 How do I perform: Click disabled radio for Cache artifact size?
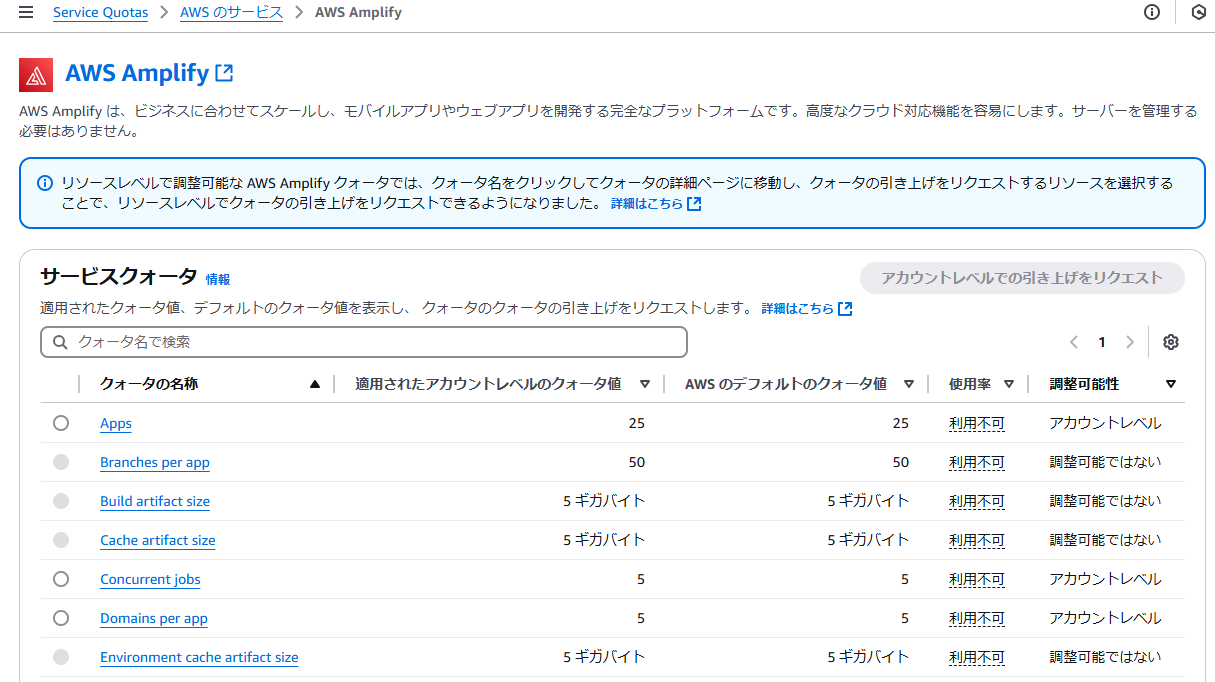click(61, 540)
